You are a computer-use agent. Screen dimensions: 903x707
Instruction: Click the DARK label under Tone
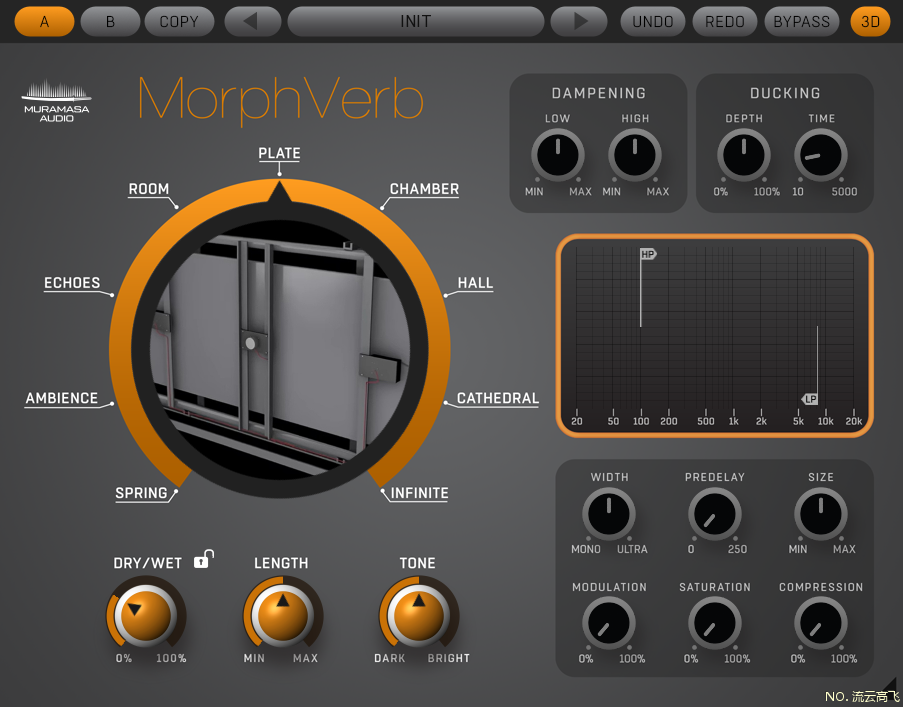pyautogui.click(x=390, y=658)
